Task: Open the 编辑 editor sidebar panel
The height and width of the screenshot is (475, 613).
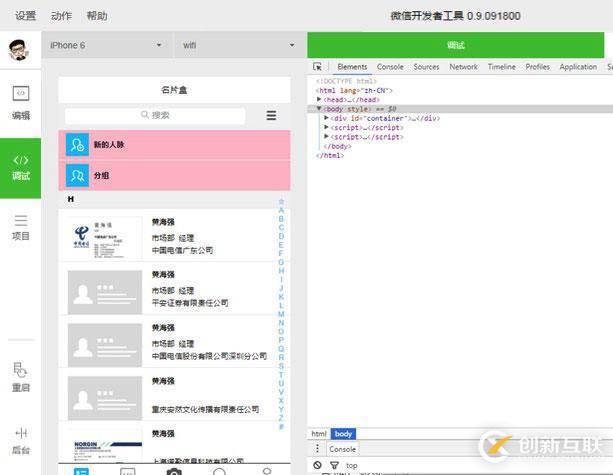Action: (21, 103)
